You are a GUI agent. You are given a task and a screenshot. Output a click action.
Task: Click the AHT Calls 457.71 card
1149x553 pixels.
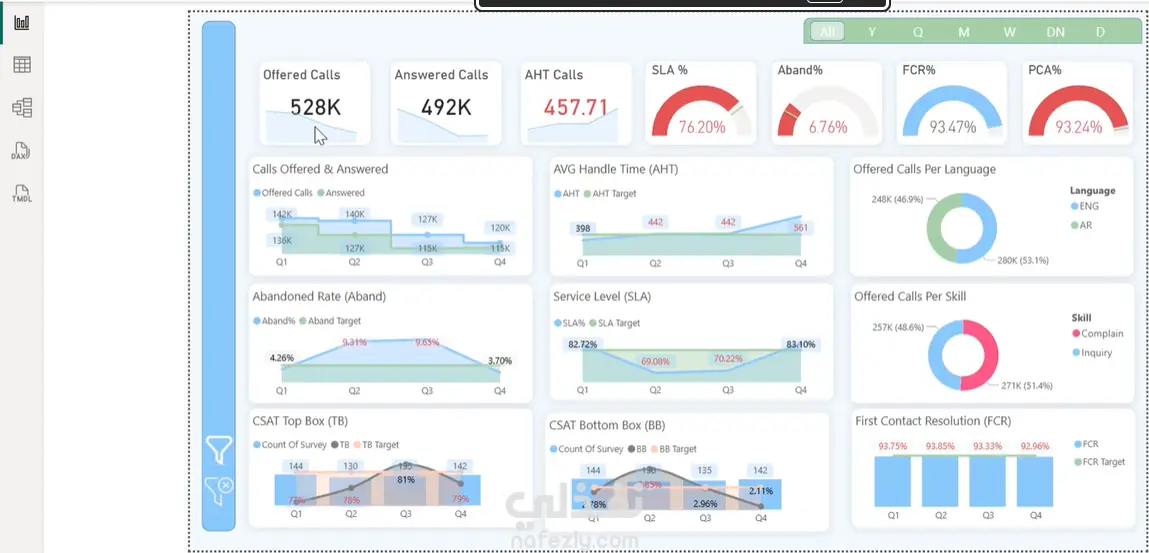[x=576, y=103]
